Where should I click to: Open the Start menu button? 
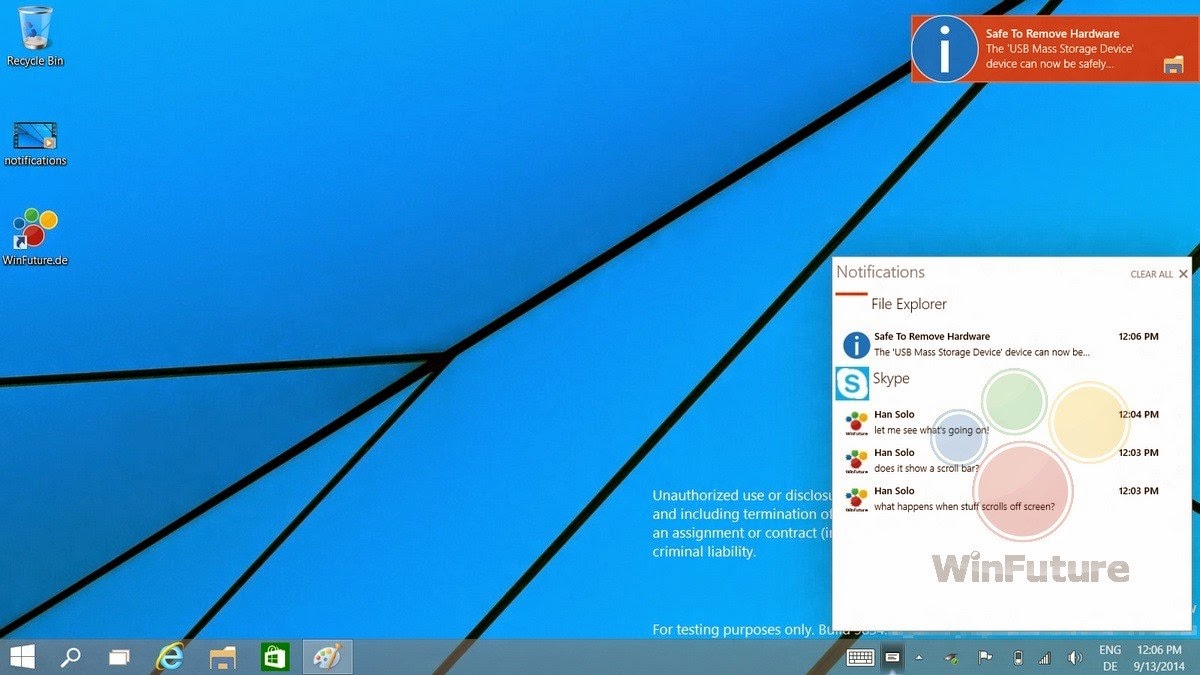22,657
